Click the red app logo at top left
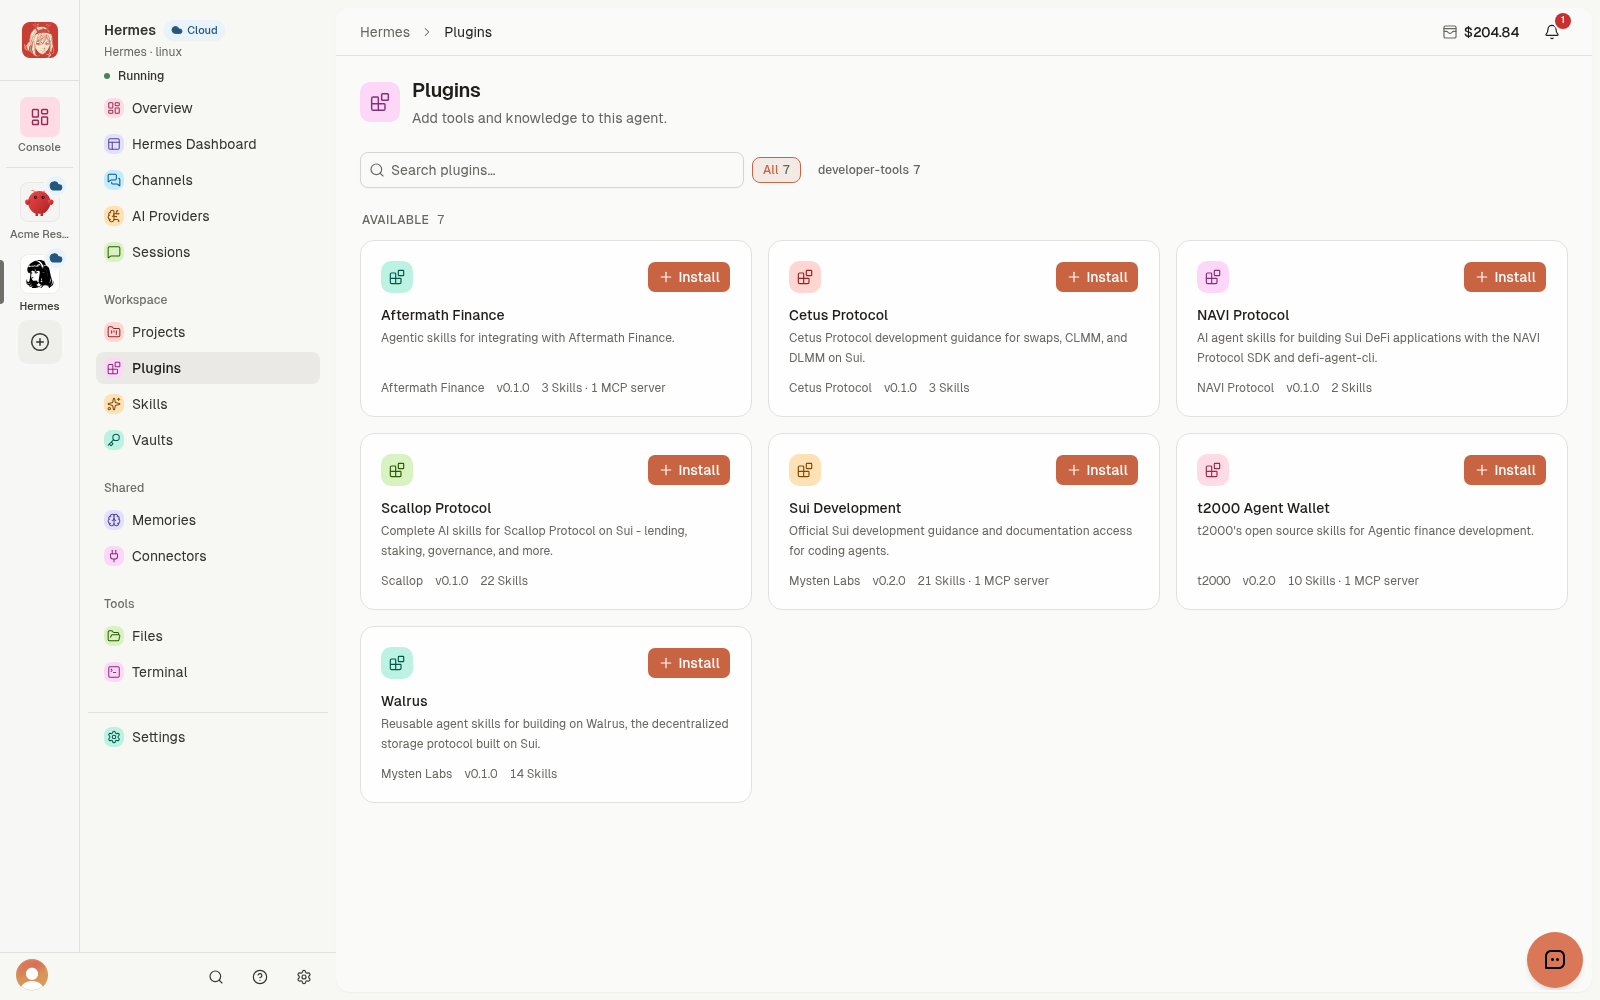Image resolution: width=1600 pixels, height=1000 pixels. pos(40,40)
